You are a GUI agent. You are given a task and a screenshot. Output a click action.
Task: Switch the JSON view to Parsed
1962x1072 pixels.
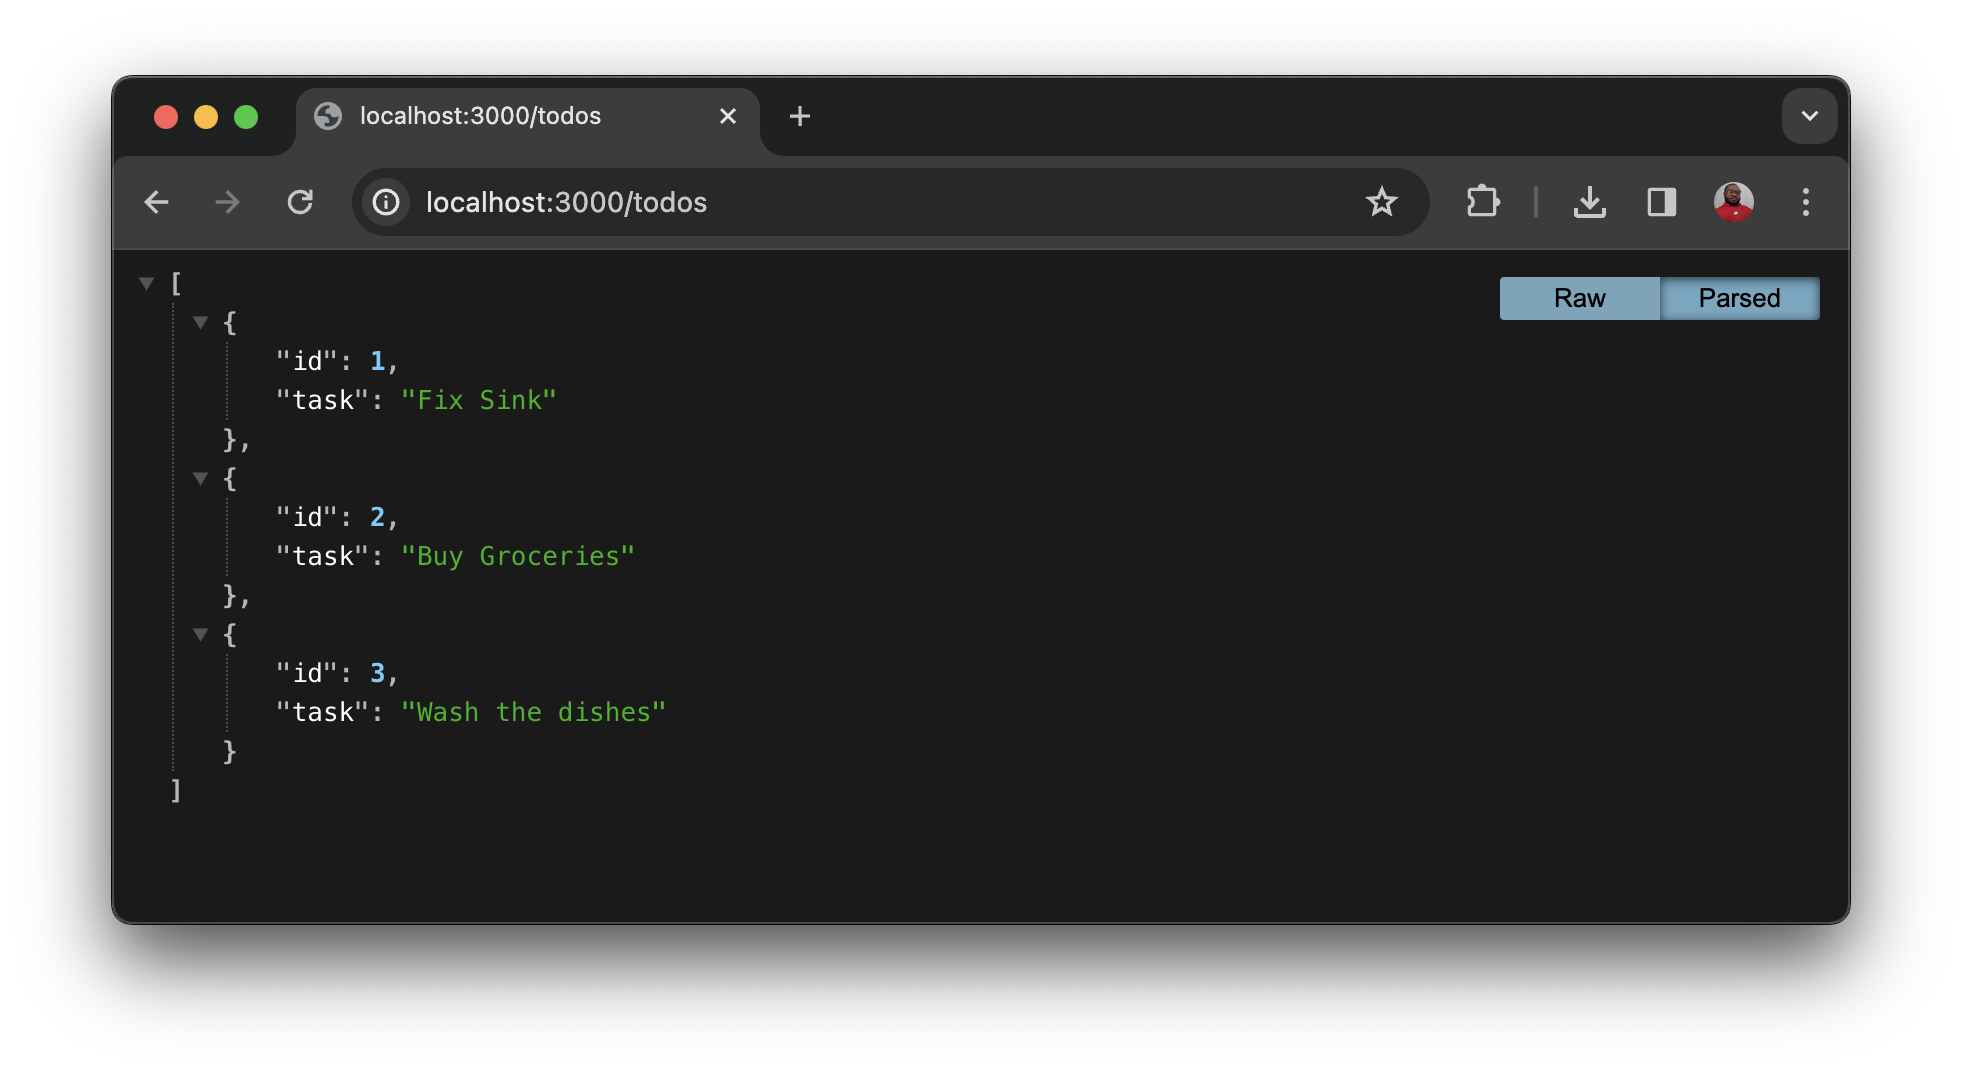pyautogui.click(x=1740, y=297)
